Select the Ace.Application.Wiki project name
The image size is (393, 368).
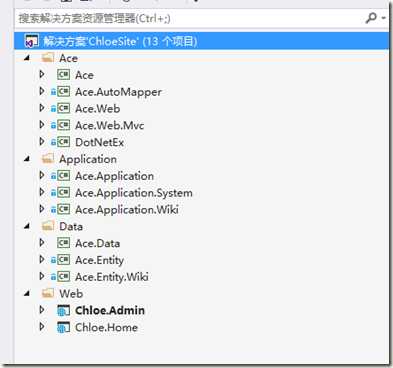coord(127,210)
